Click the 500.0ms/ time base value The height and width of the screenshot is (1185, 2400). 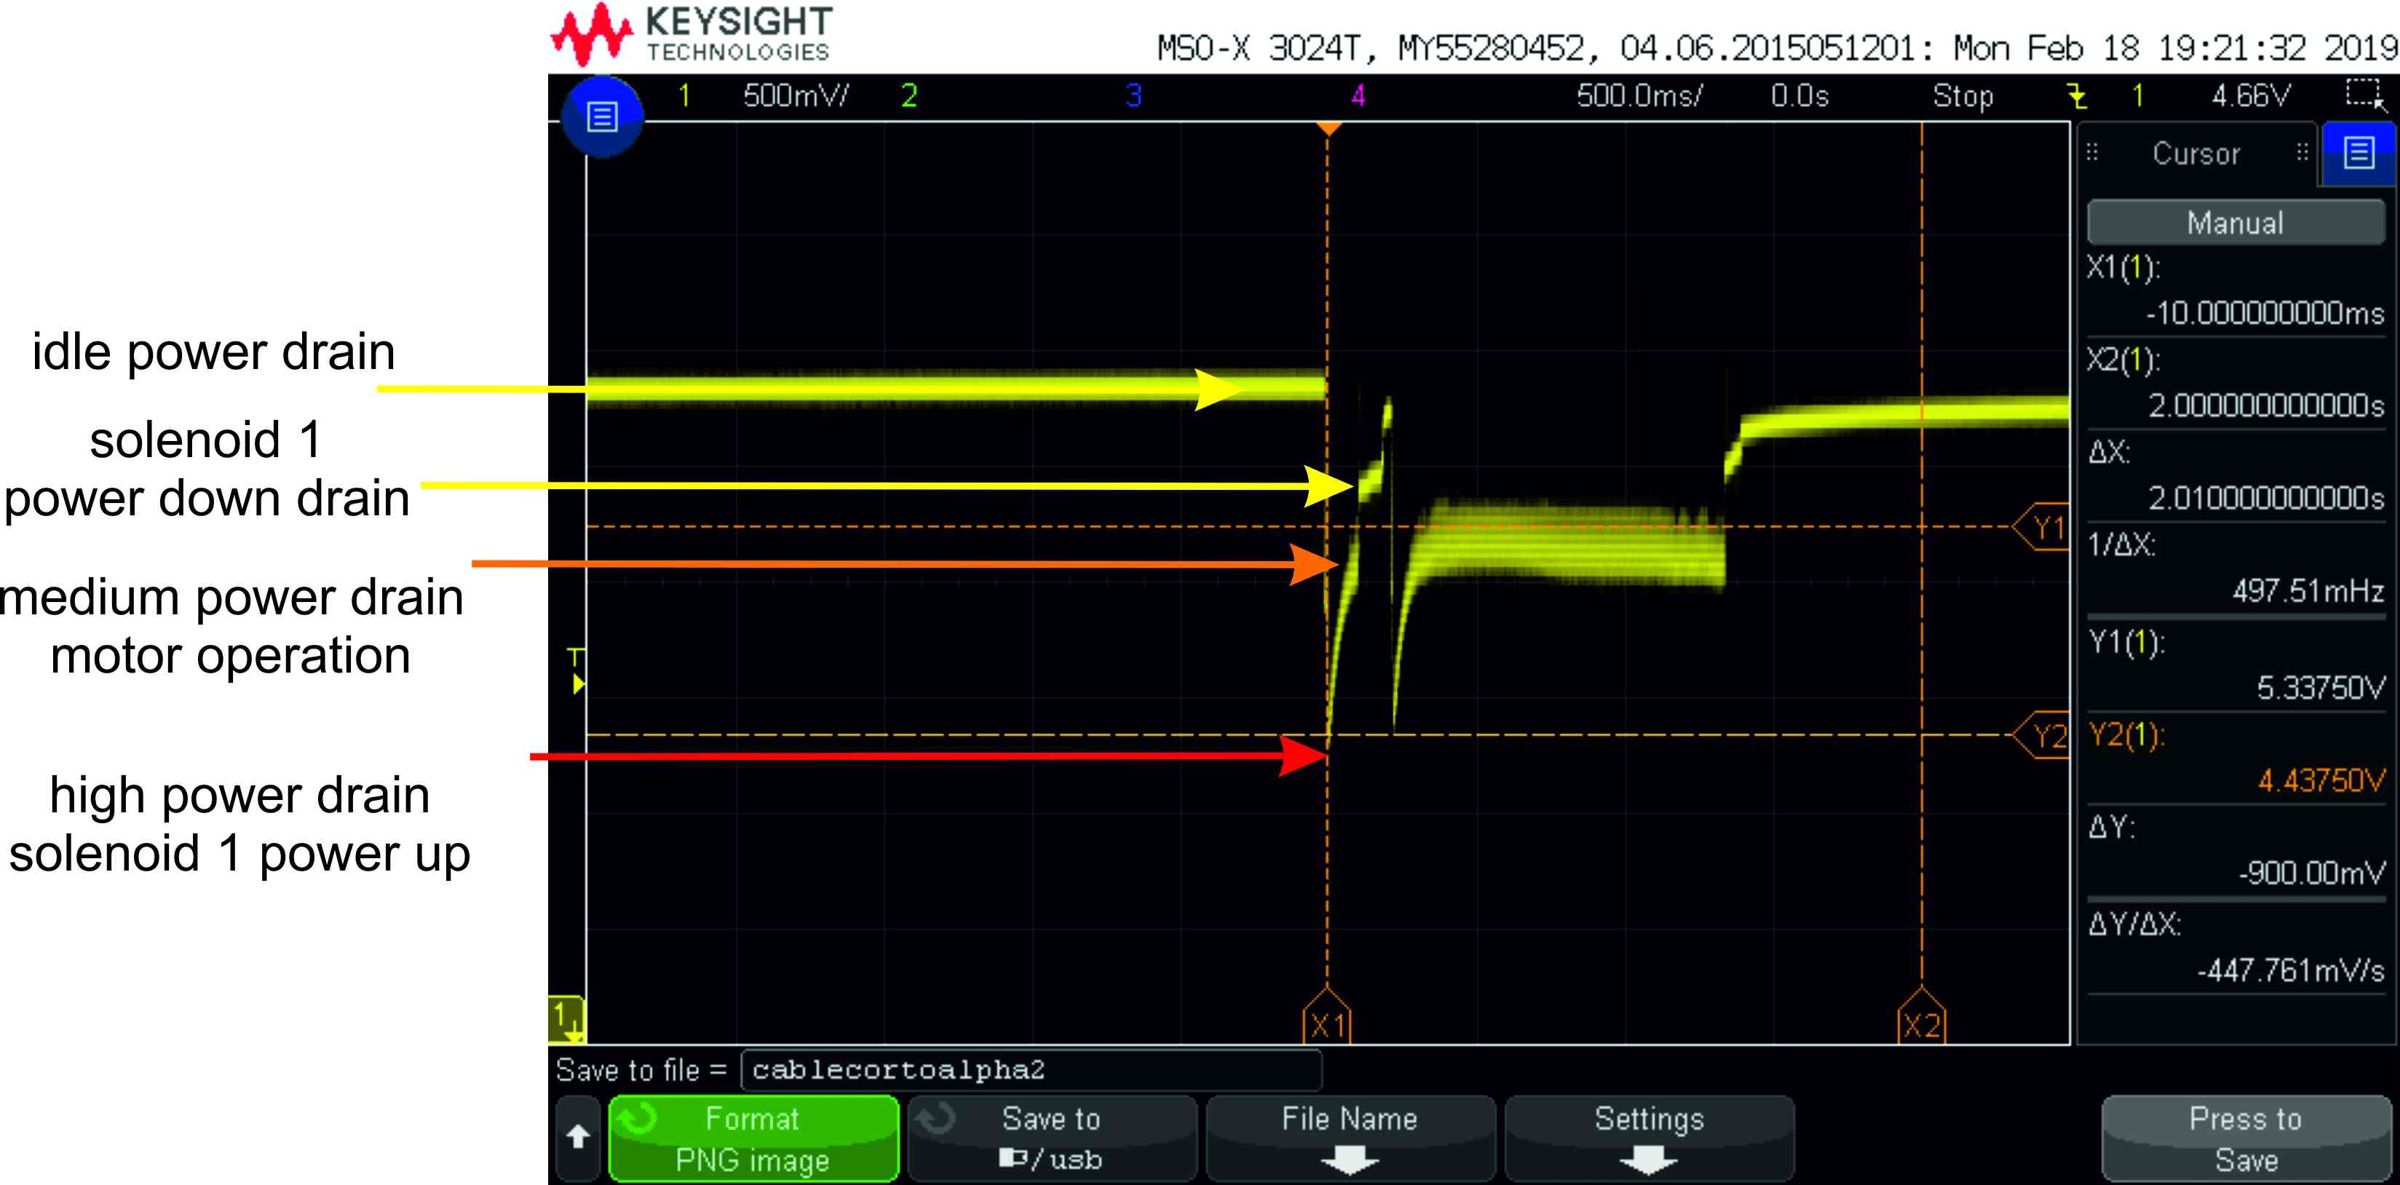point(1640,96)
